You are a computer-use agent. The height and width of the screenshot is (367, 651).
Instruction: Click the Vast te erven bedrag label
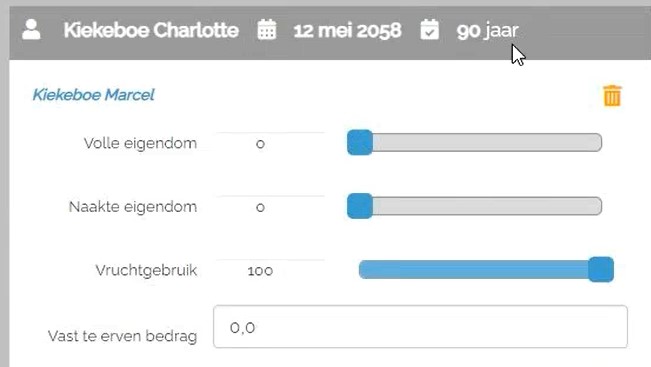[122, 335]
